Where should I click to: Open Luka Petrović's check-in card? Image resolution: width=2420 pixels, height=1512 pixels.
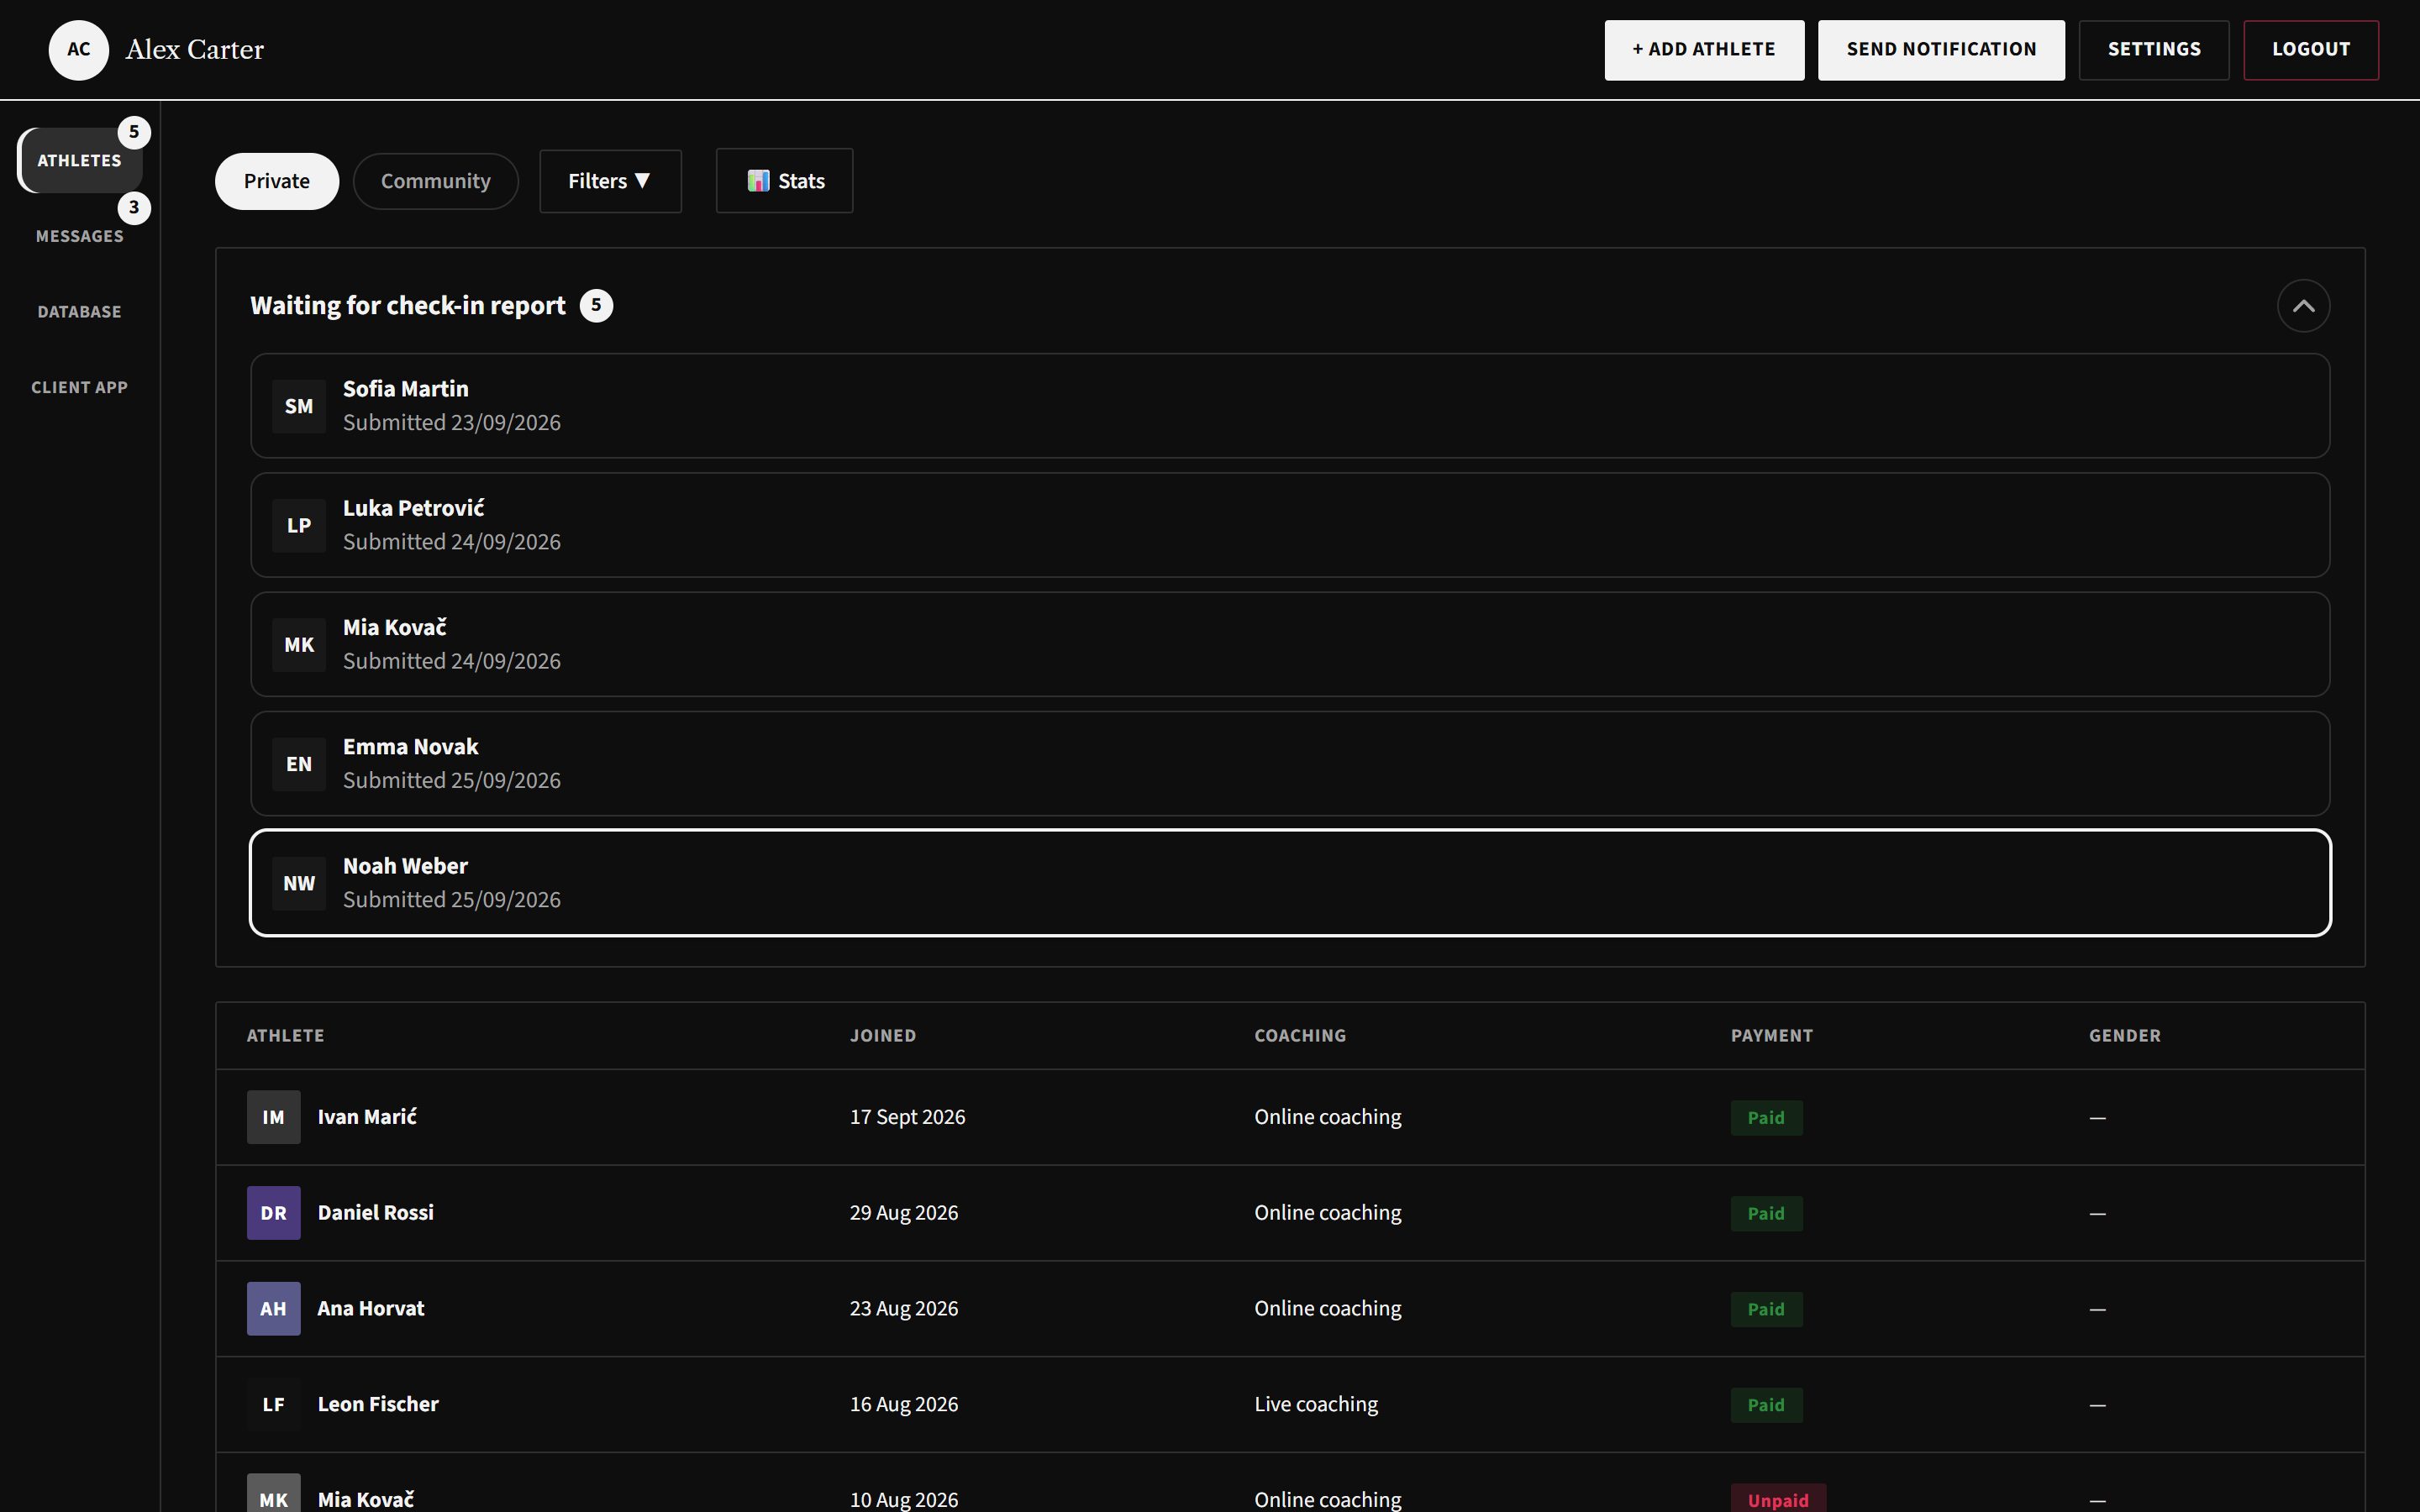[x=1290, y=525]
